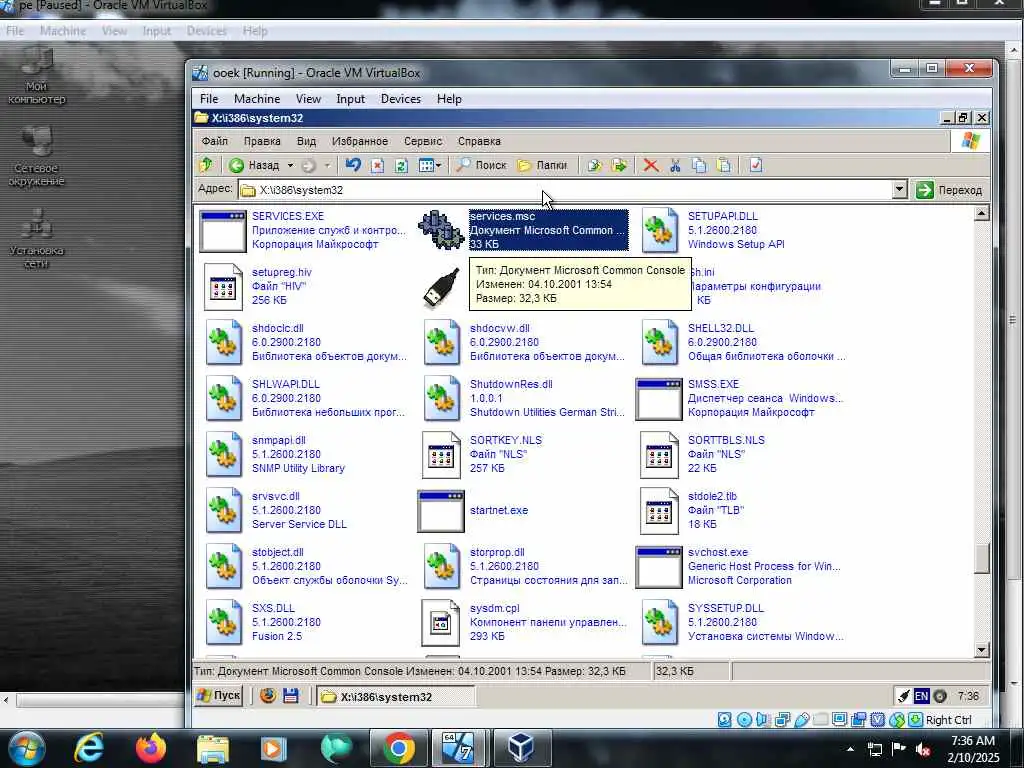Click the SYSSETUP.DLL file name

(726, 608)
